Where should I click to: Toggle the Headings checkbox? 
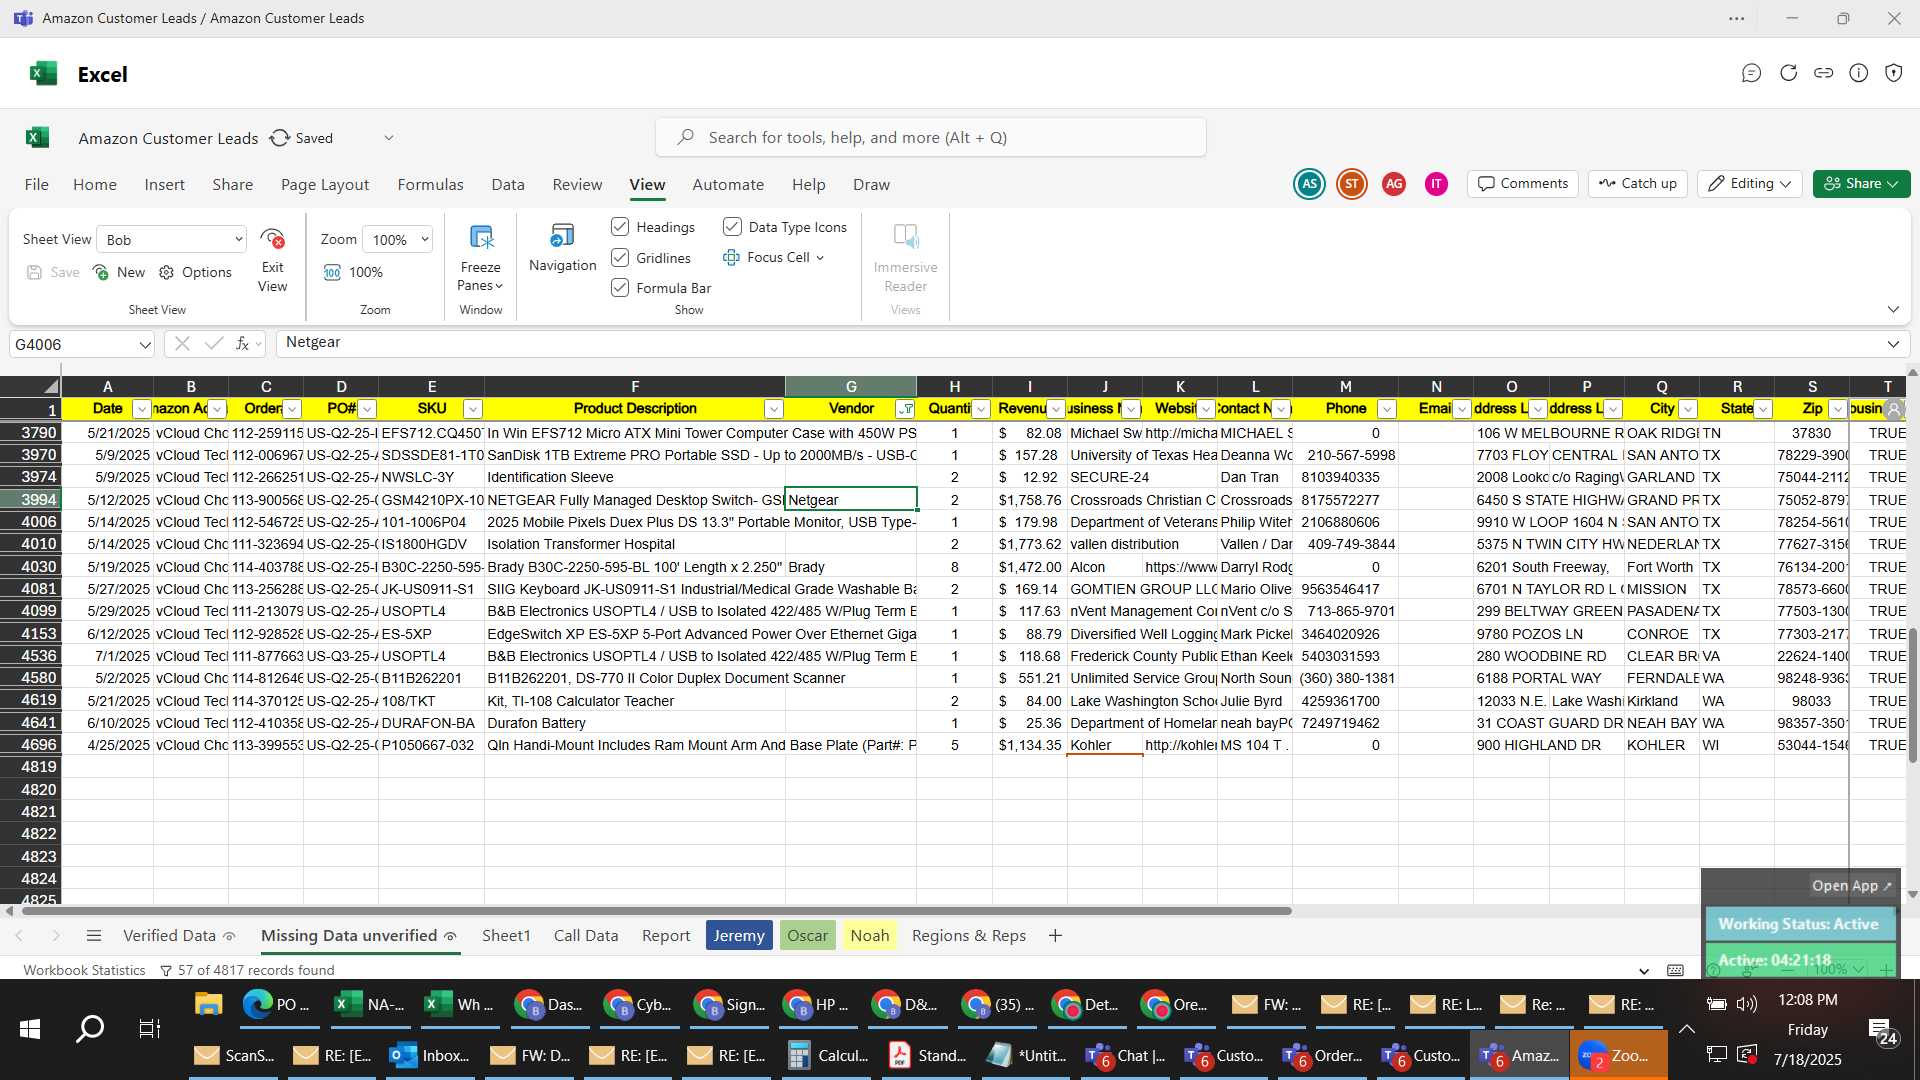click(x=620, y=227)
